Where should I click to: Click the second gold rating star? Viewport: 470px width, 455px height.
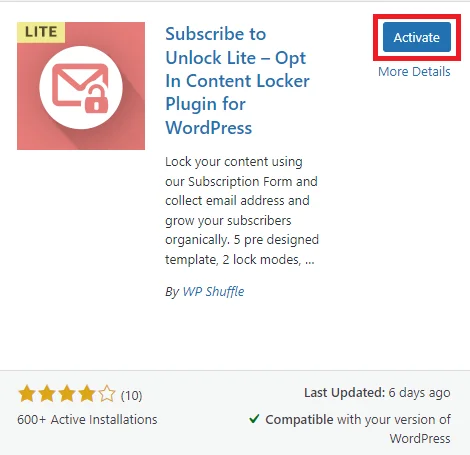(x=47, y=394)
